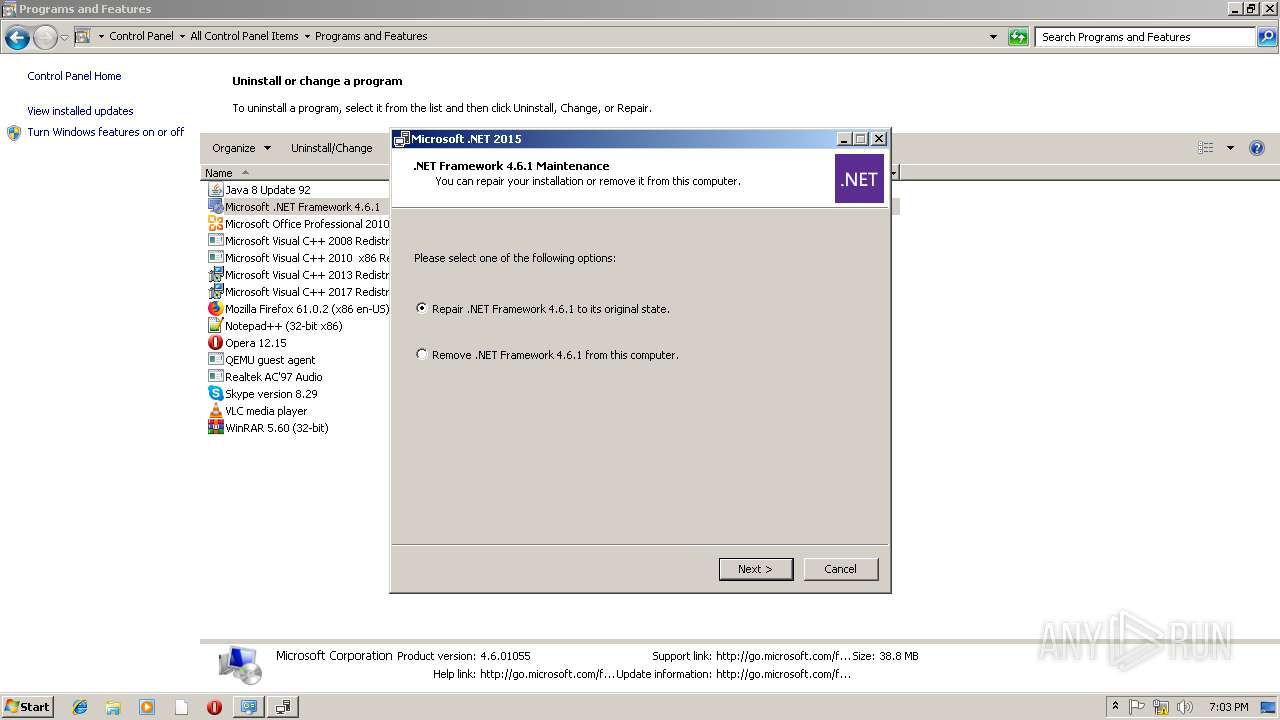The height and width of the screenshot is (720, 1280).
Task: Open View installed updates link
Action: [80, 111]
